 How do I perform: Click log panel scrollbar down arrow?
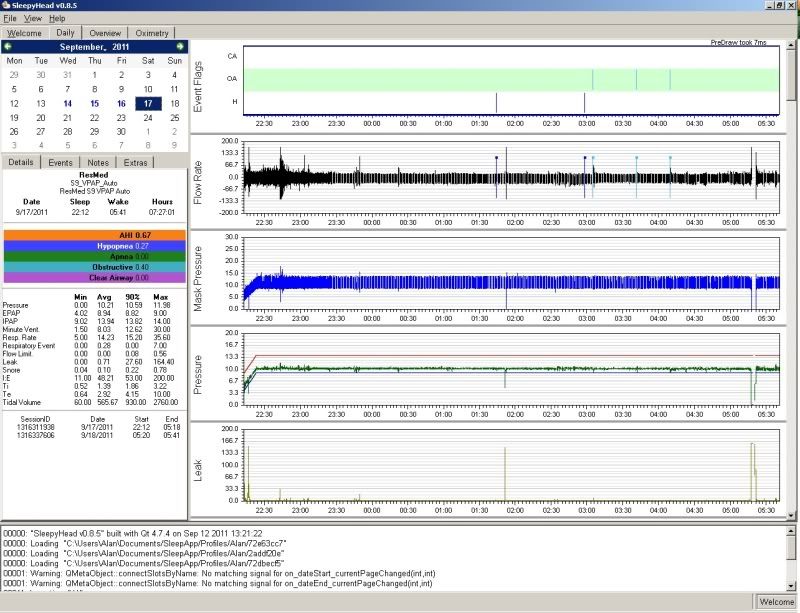click(791, 586)
